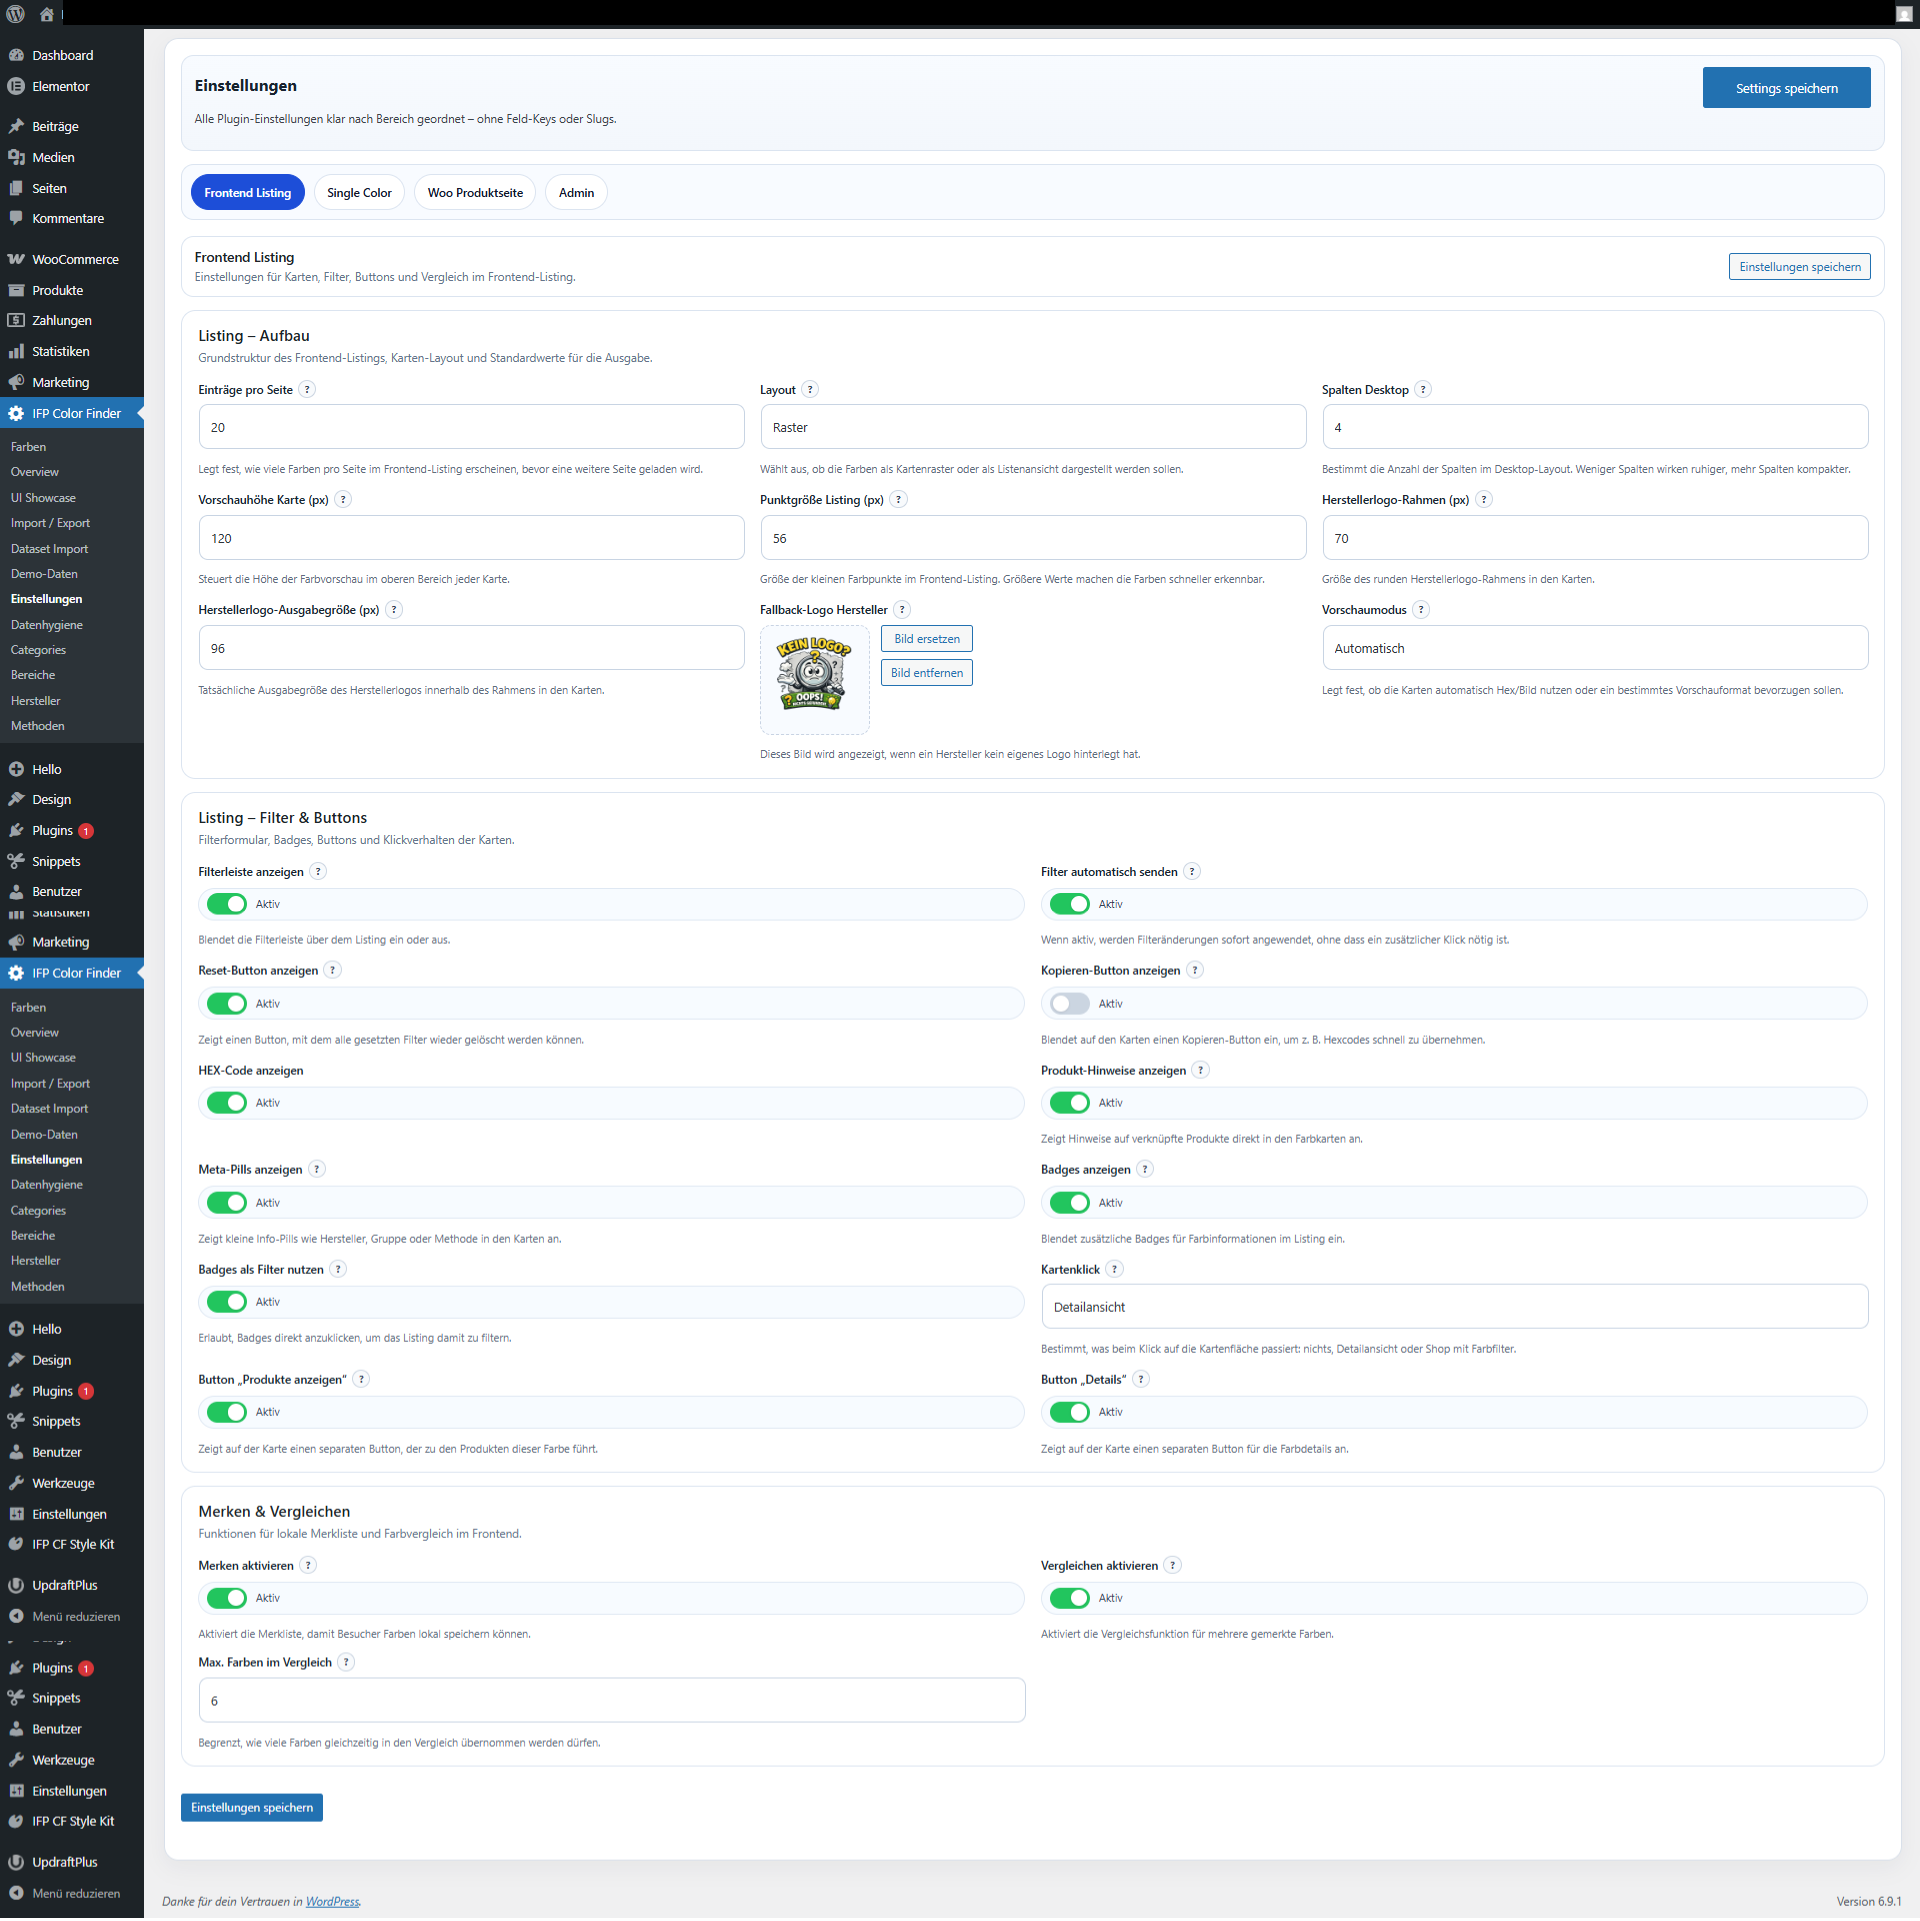This screenshot has height=1921, width=1920.
Task: Open help tooltip for Einträge pro Seite
Action: pyautogui.click(x=307, y=390)
